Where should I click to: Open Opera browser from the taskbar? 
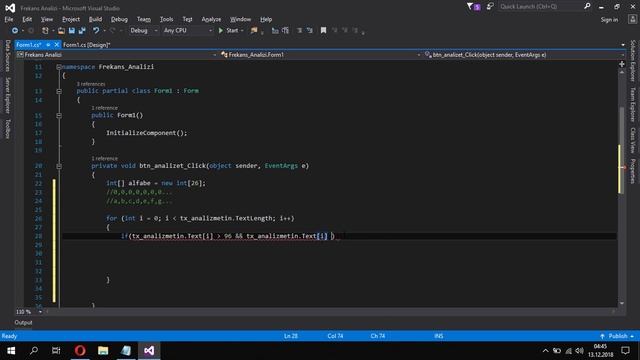pyautogui.click(x=80, y=351)
